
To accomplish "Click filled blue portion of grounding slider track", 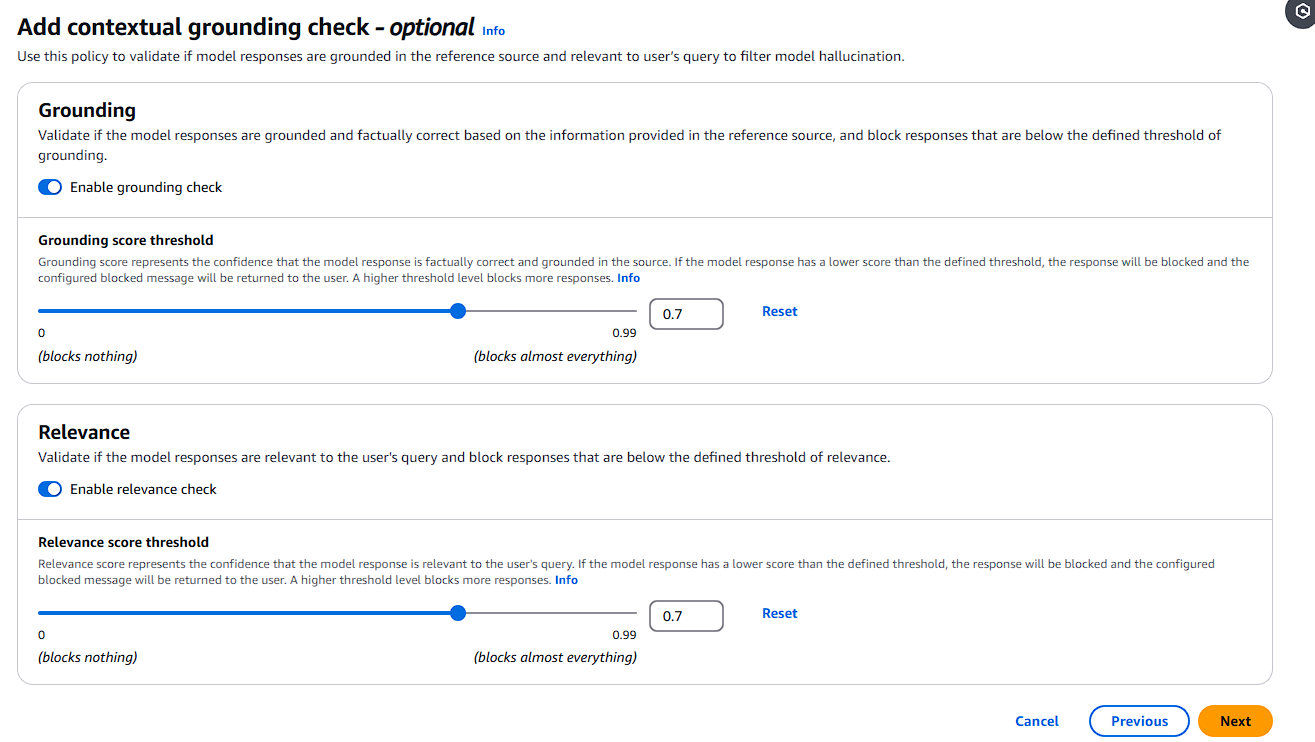I will pos(244,311).
